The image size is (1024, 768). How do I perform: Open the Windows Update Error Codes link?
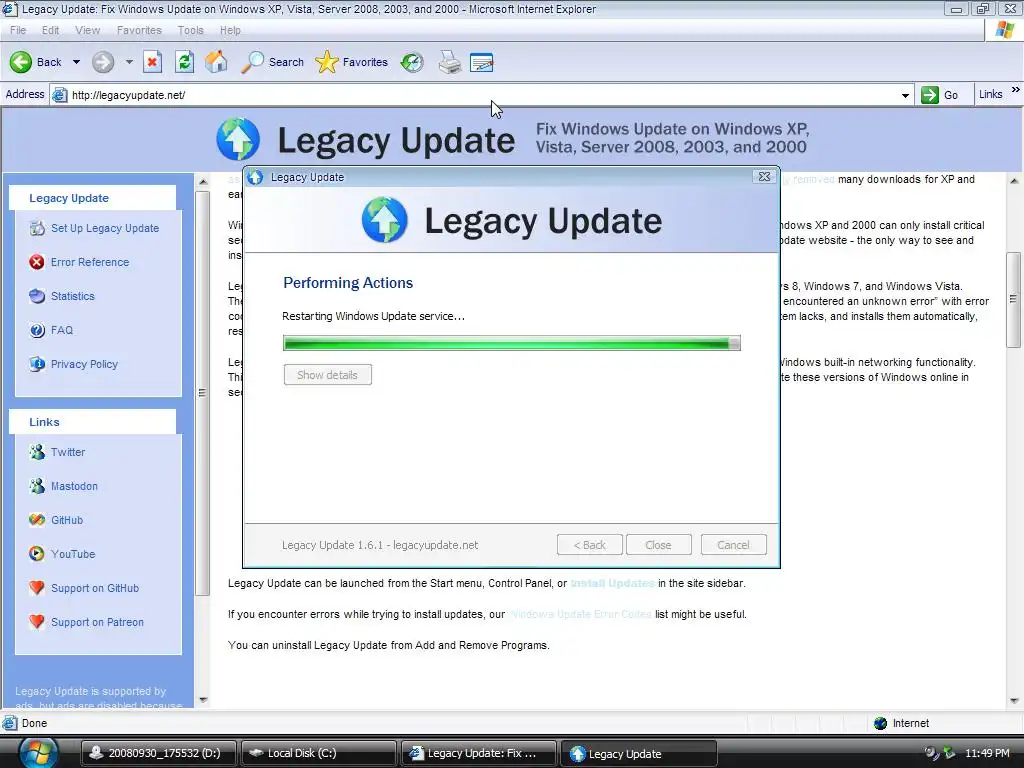(580, 614)
